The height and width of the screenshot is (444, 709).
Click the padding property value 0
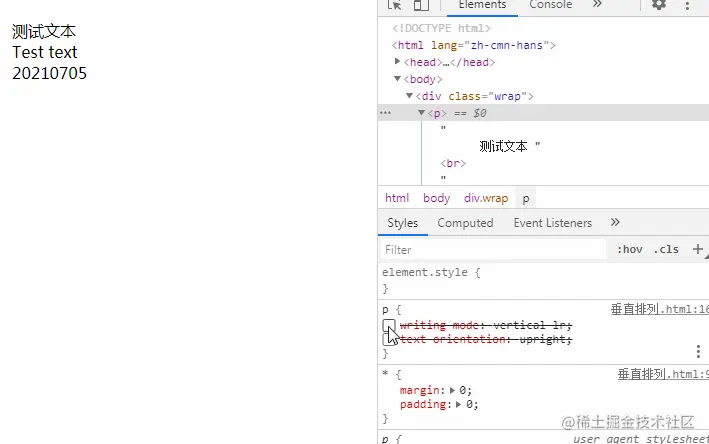click(x=469, y=404)
